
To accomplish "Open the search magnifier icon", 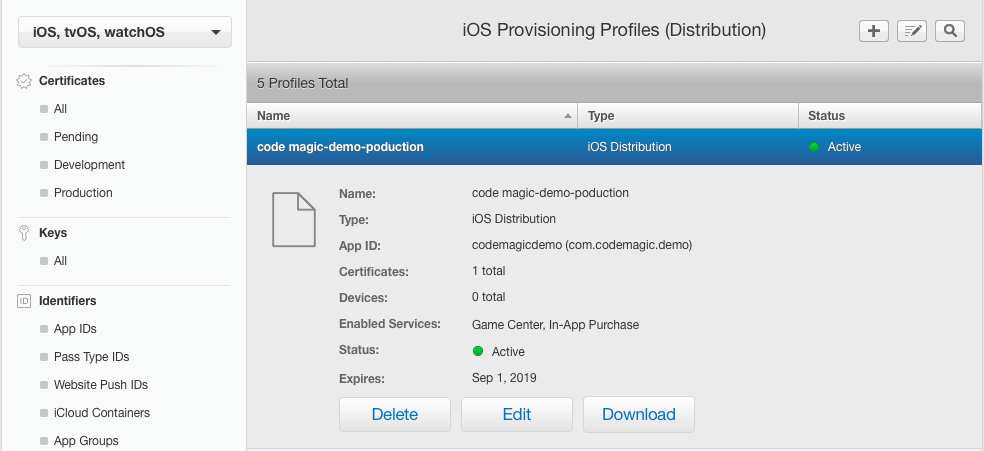I will click(949, 31).
